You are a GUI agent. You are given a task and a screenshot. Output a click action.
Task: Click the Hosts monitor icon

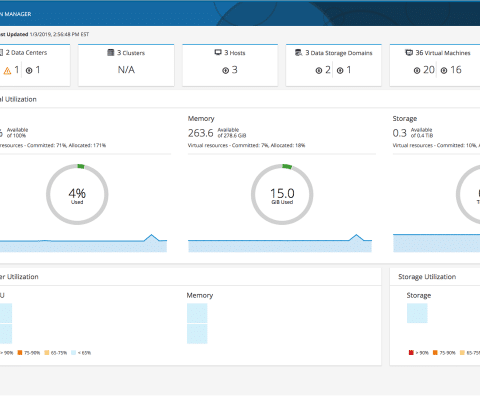click(218, 53)
